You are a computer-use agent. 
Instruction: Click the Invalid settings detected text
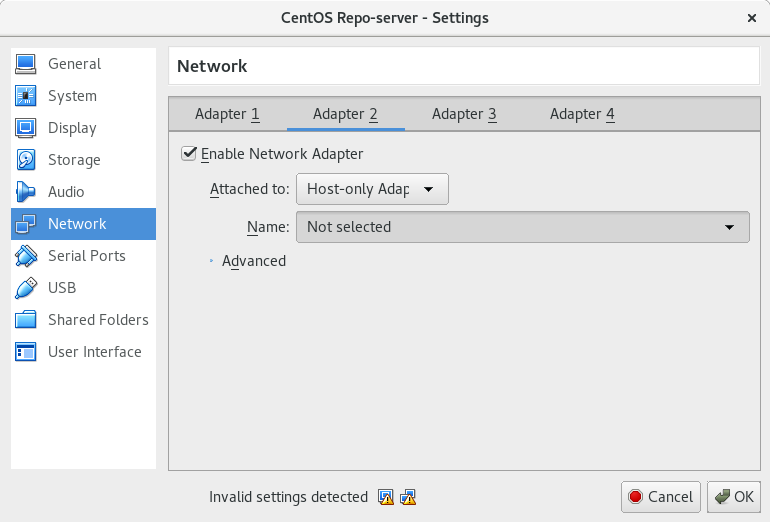[288, 497]
